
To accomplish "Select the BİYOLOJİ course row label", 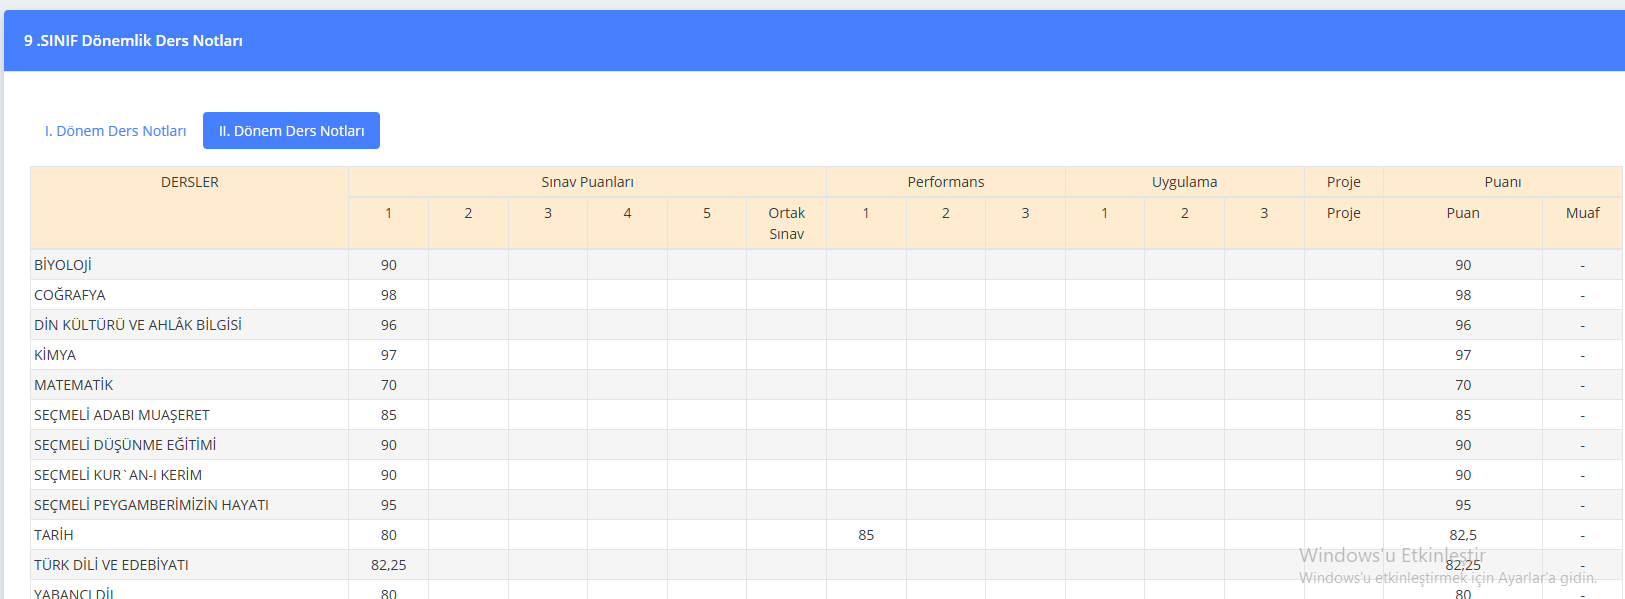I will click(63, 265).
